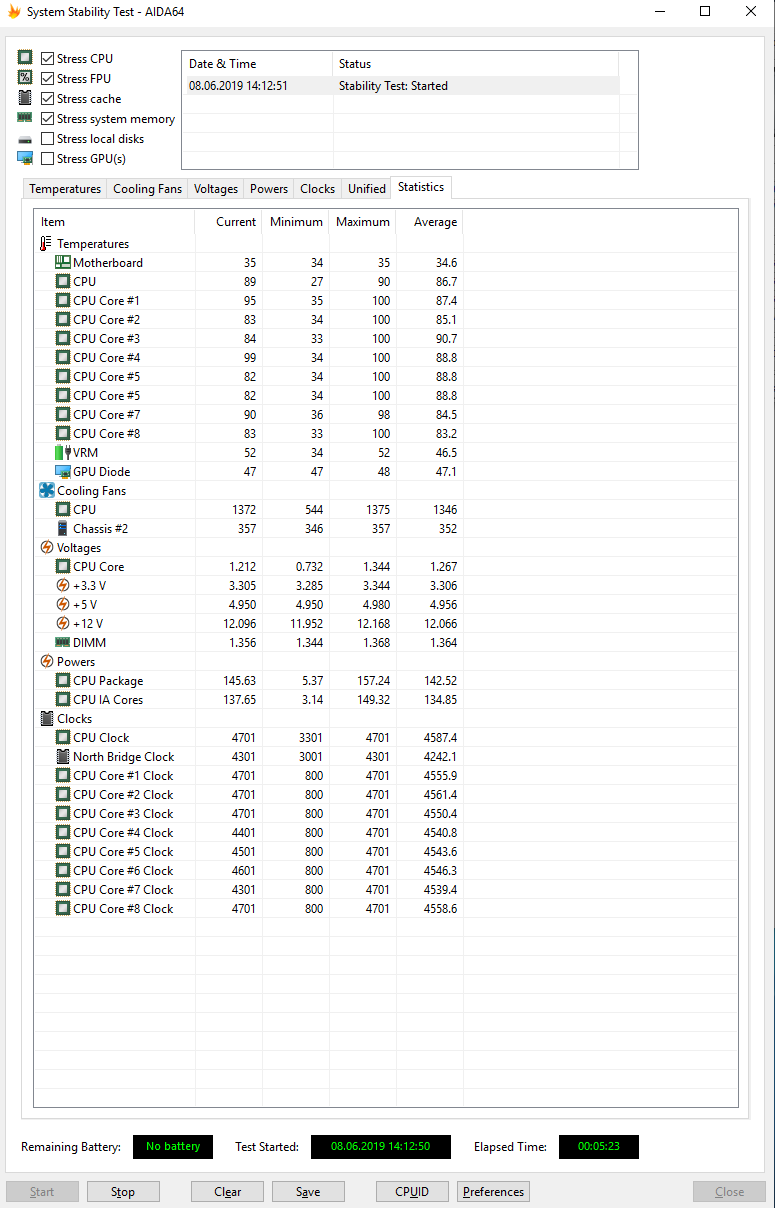Select the Voltages tab
Viewport: 775px width, 1208px height.
click(216, 189)
